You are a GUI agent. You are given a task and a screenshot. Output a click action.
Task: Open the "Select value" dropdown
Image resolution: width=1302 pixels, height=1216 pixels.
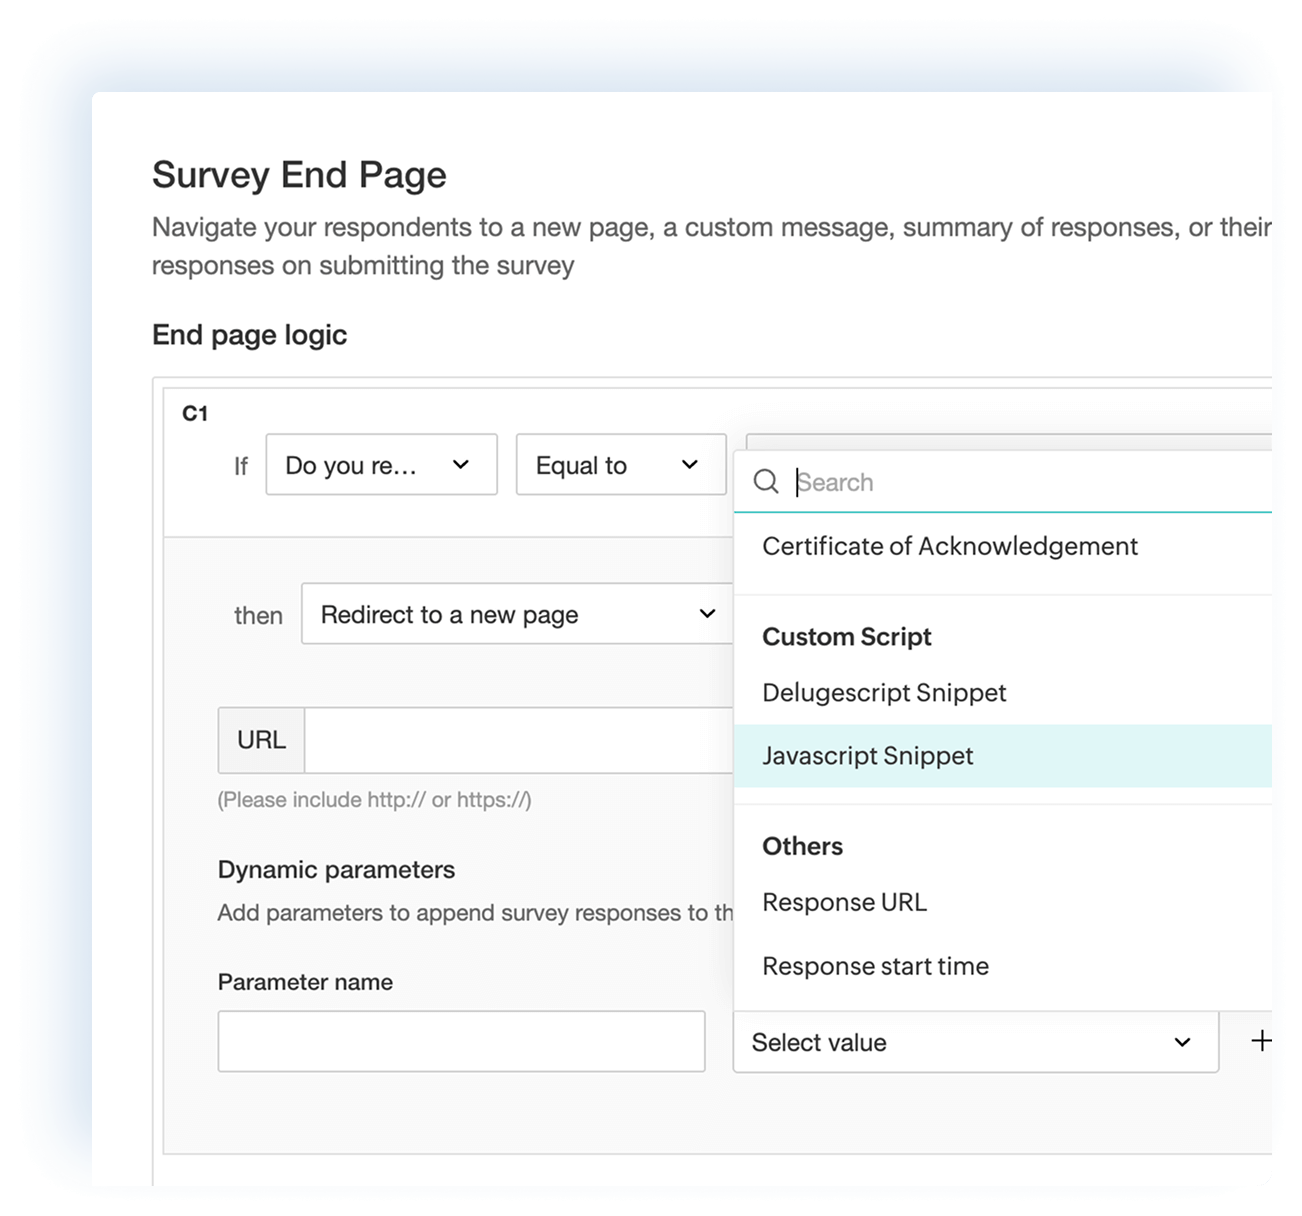975,1042
